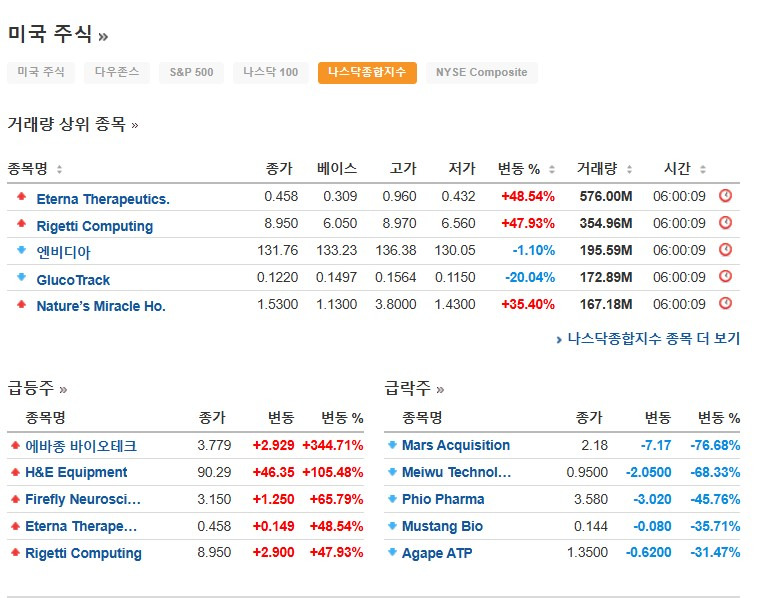Sort by 시간 using its sort arrows
The height and width of the screenshot is (598, 757).
coord(703,169)
